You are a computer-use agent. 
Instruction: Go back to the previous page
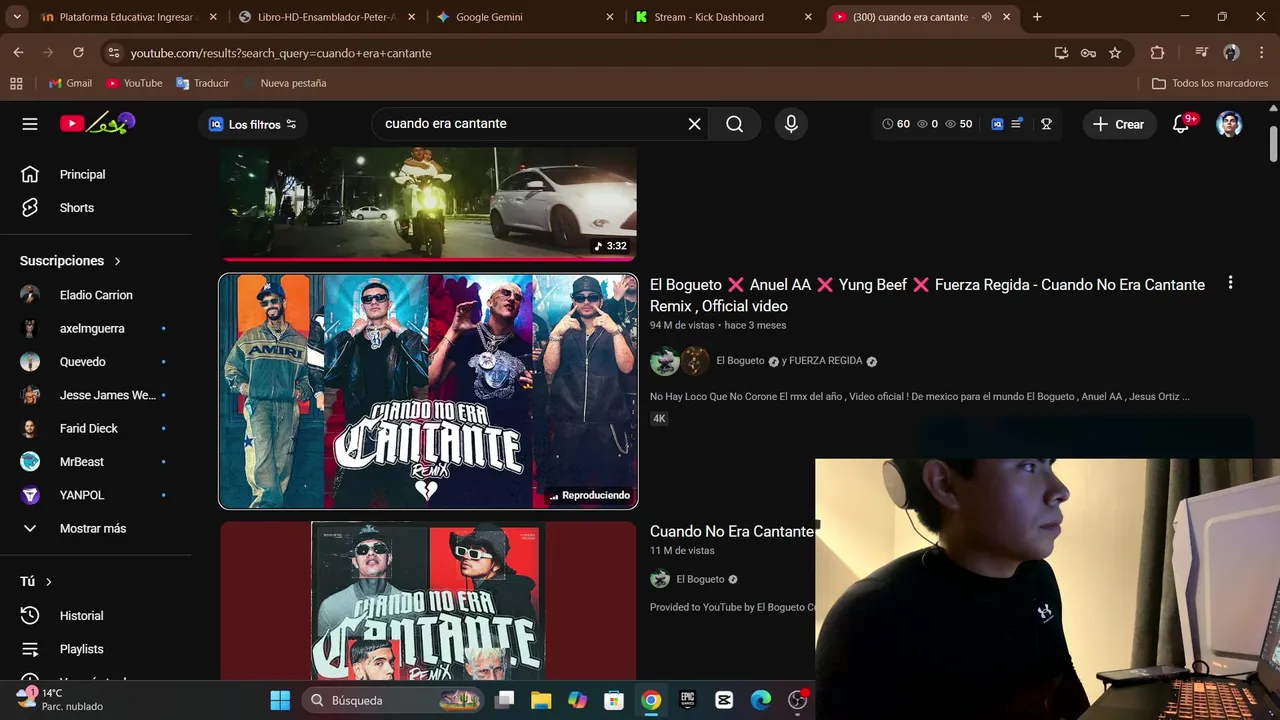pyautogui.click(x=18, y=53)
